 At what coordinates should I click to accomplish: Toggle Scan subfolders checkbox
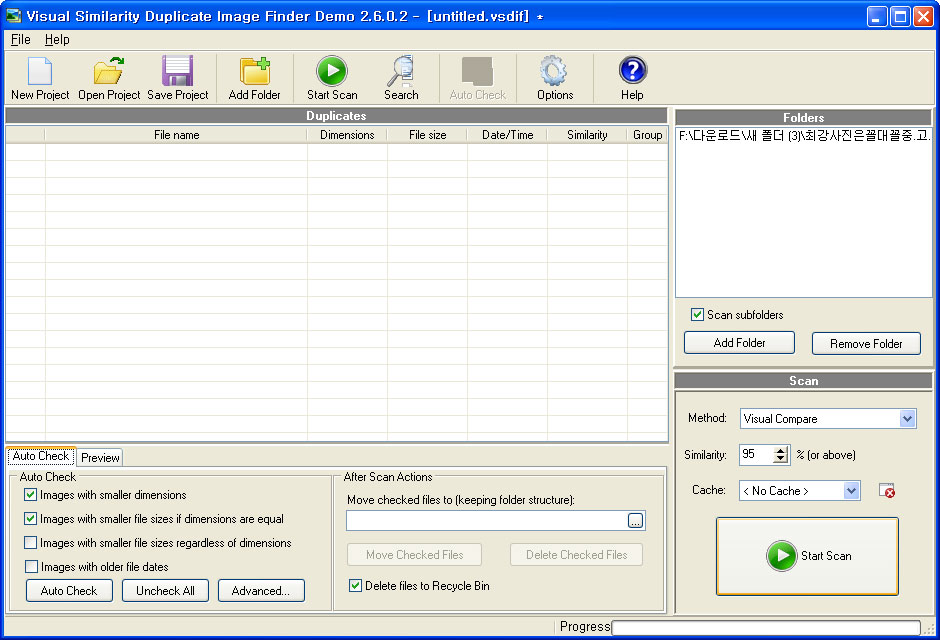[x=697, y=315]
